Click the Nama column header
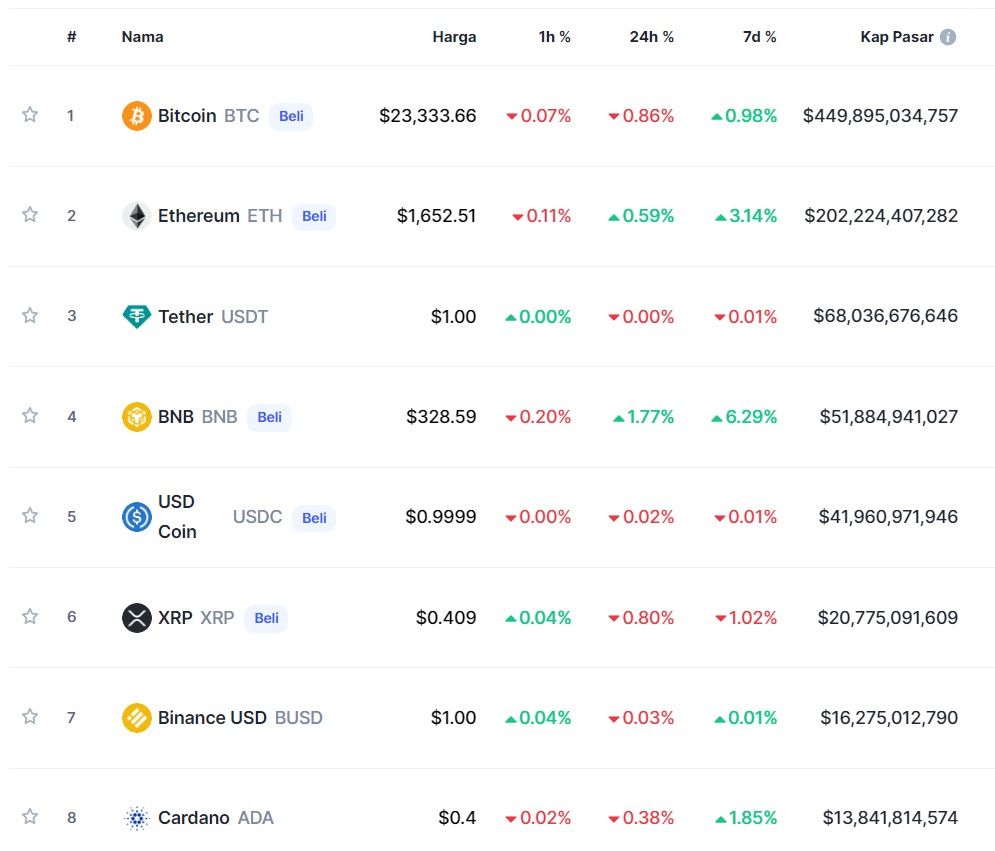The image size is (995, 851). coord(142,36)
